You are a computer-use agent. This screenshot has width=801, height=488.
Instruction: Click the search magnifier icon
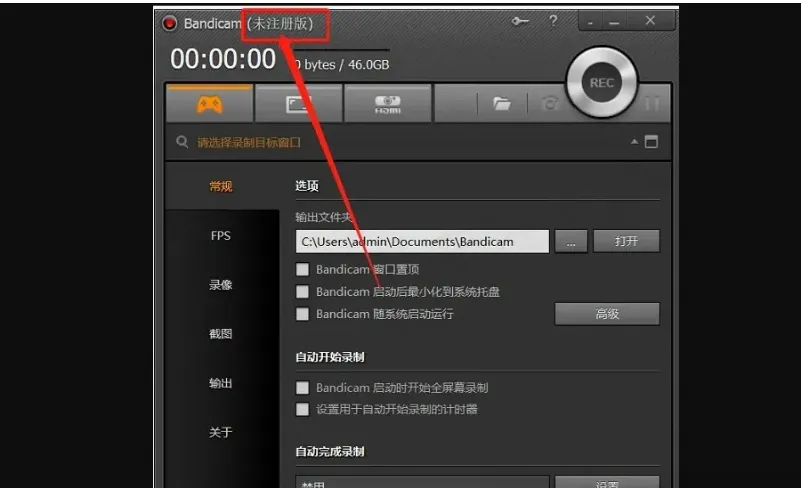coord(182,142)
